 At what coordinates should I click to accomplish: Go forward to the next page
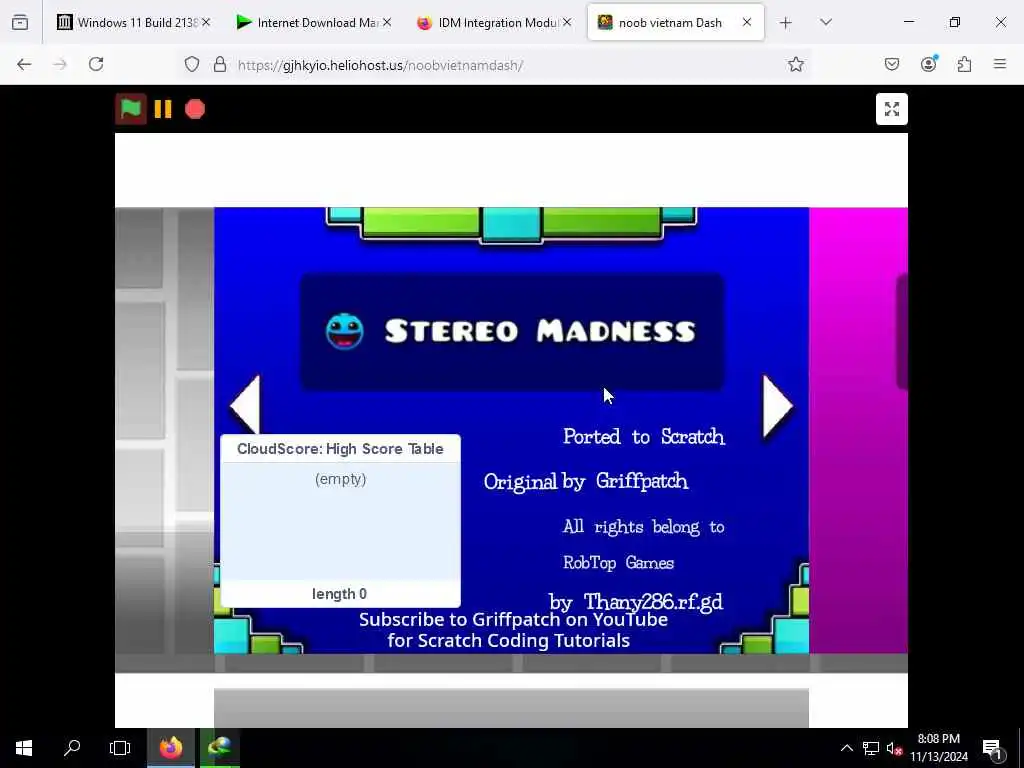coord(60,64)
